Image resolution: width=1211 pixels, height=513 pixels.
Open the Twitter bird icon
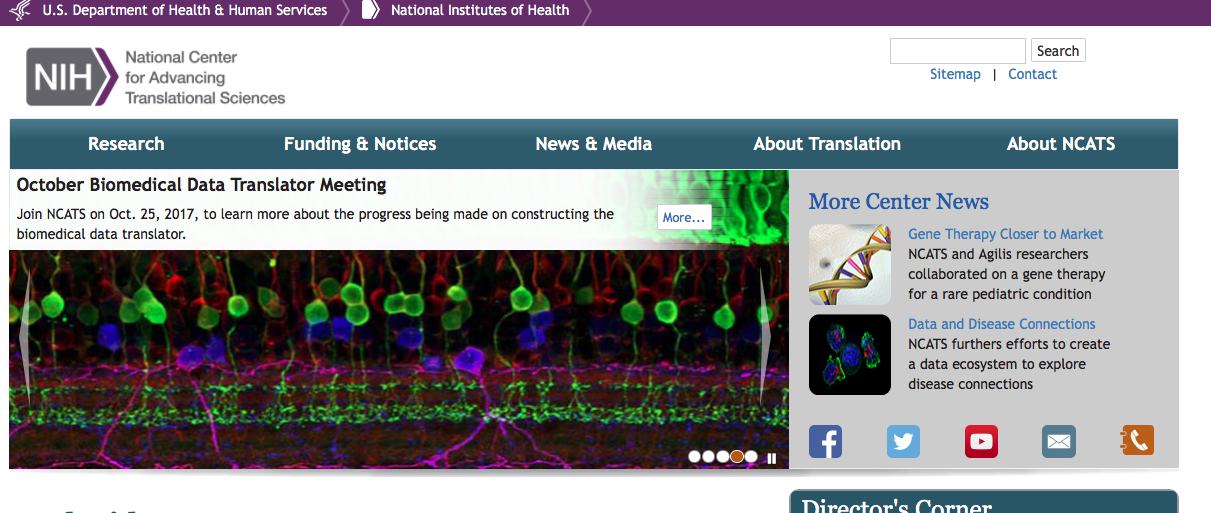pos(903,441)
